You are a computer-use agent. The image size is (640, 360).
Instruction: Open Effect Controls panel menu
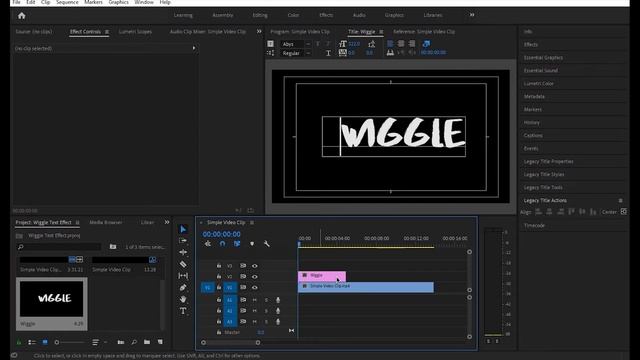pyautogui.click(x=107, y=31)
